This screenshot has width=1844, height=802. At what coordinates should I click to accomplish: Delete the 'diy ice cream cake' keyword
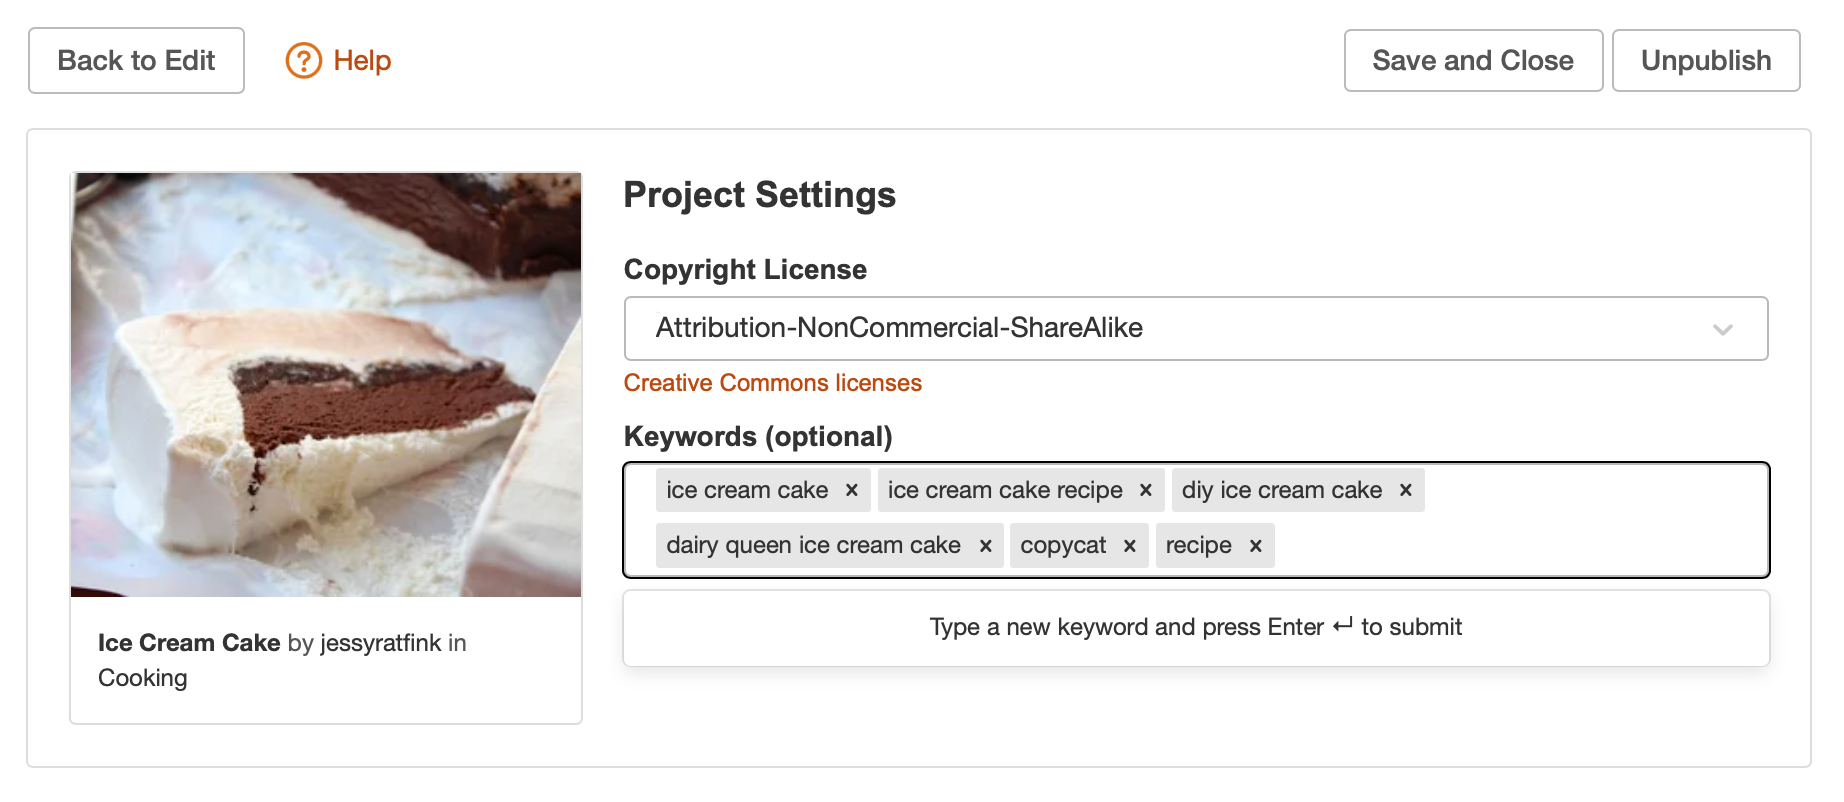point(1405,490)
